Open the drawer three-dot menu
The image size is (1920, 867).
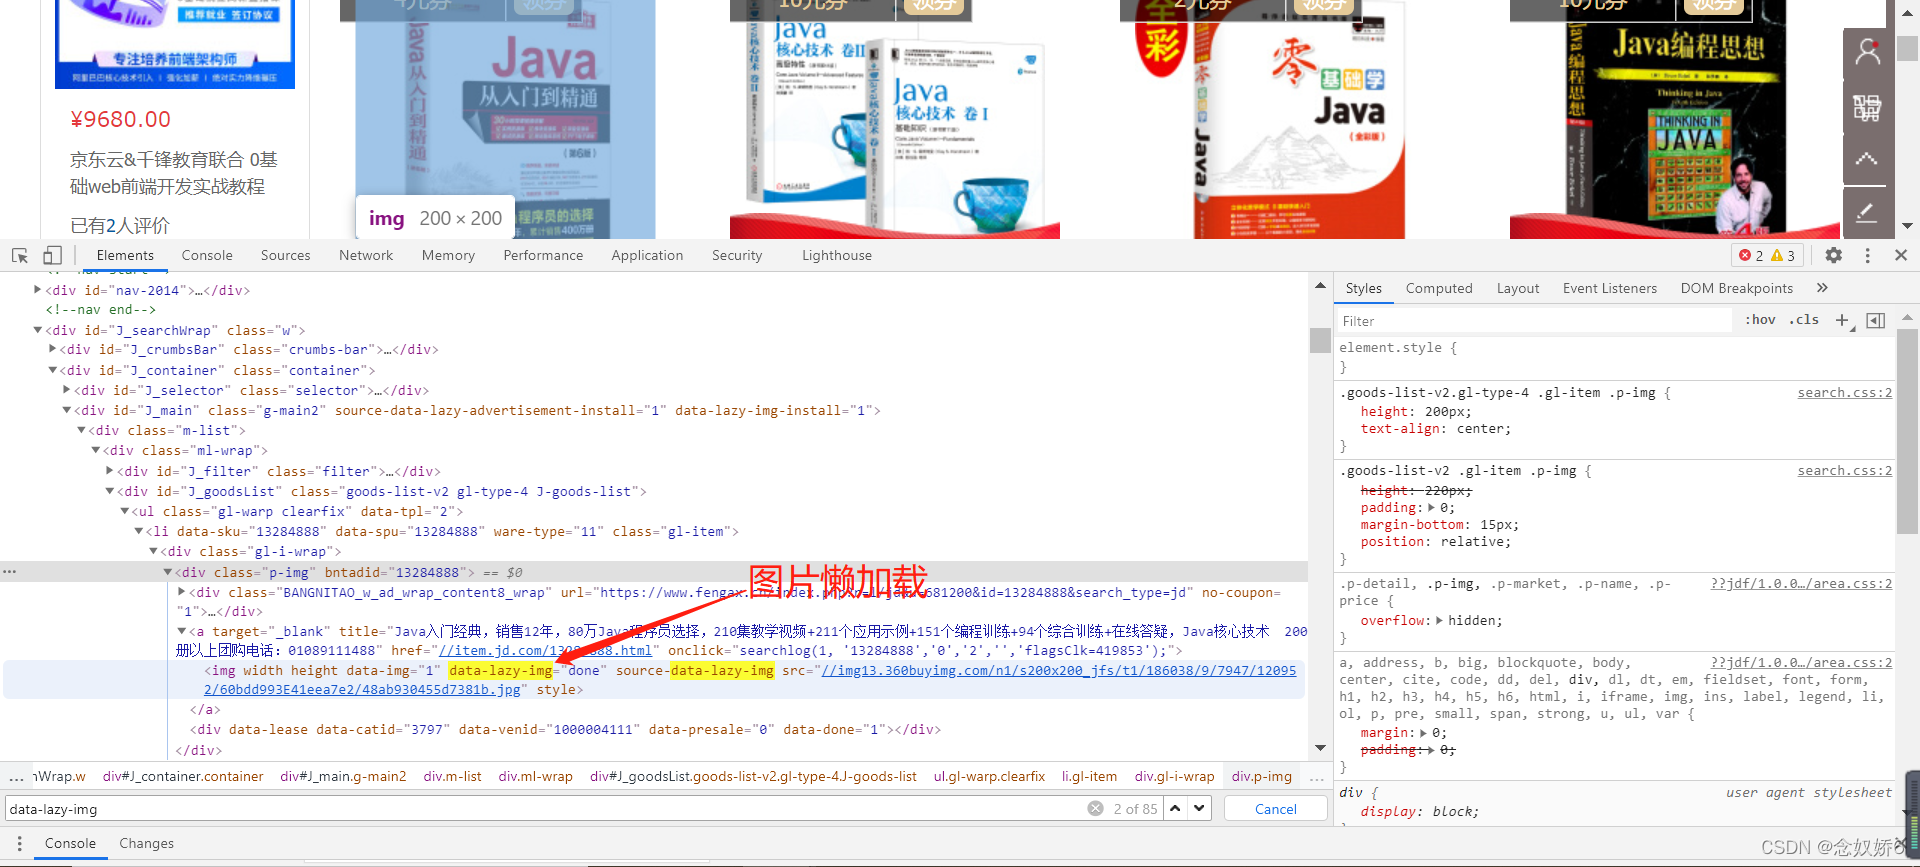19,844
